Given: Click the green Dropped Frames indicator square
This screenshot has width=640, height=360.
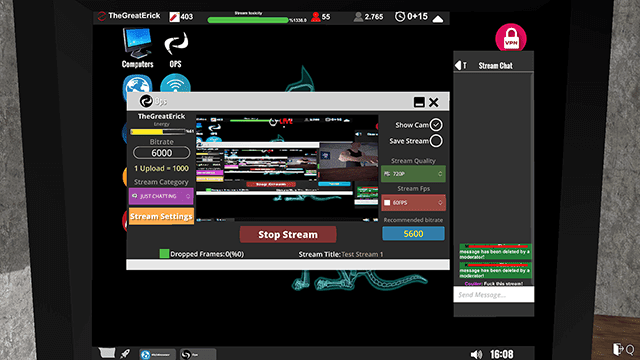Looking at the screenshot, I should click(164, 253).
